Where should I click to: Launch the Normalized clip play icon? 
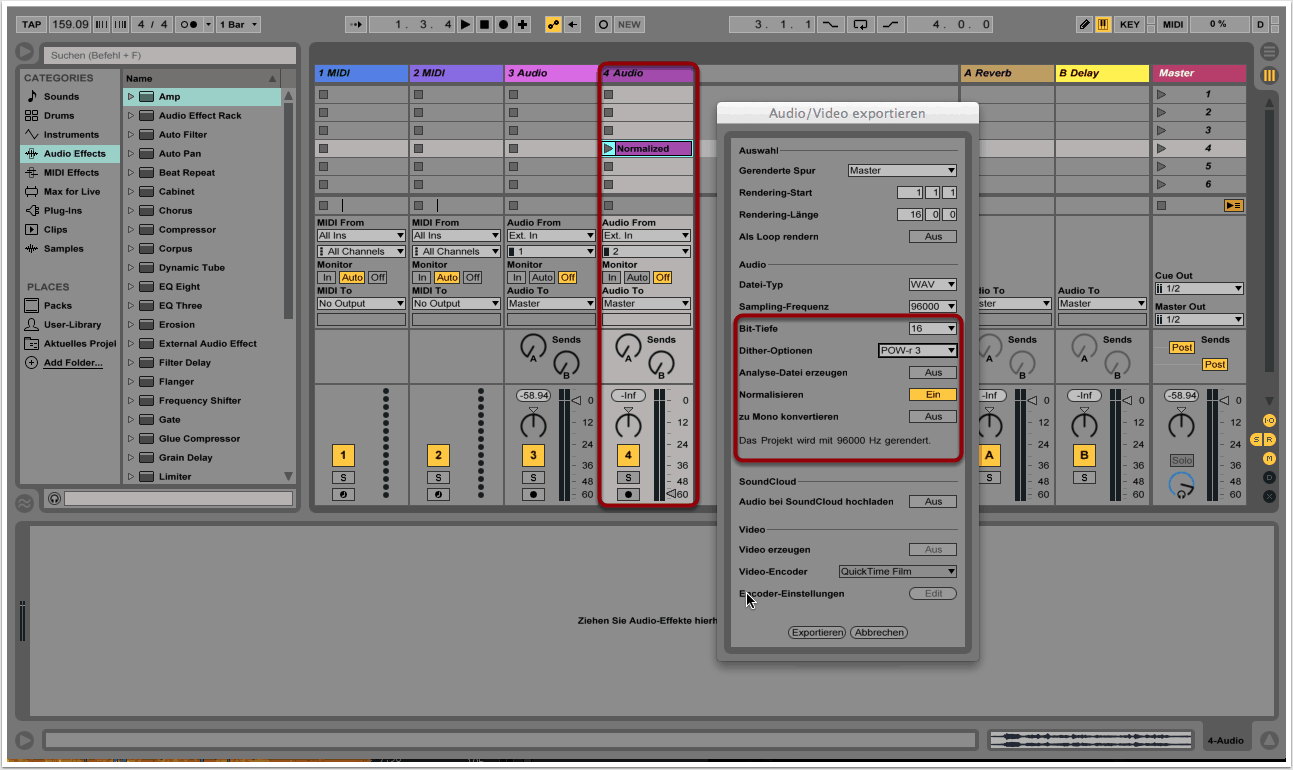tap(609, 149)
